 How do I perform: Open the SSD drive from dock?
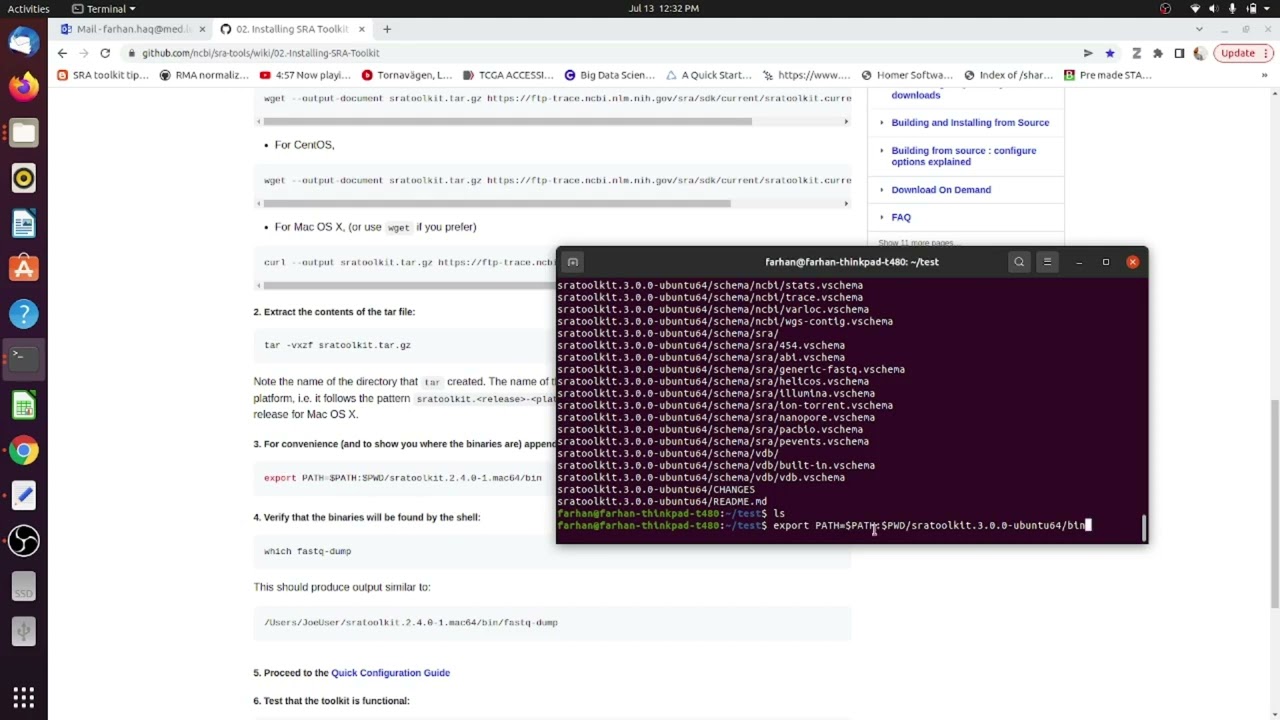coord(24,587)
